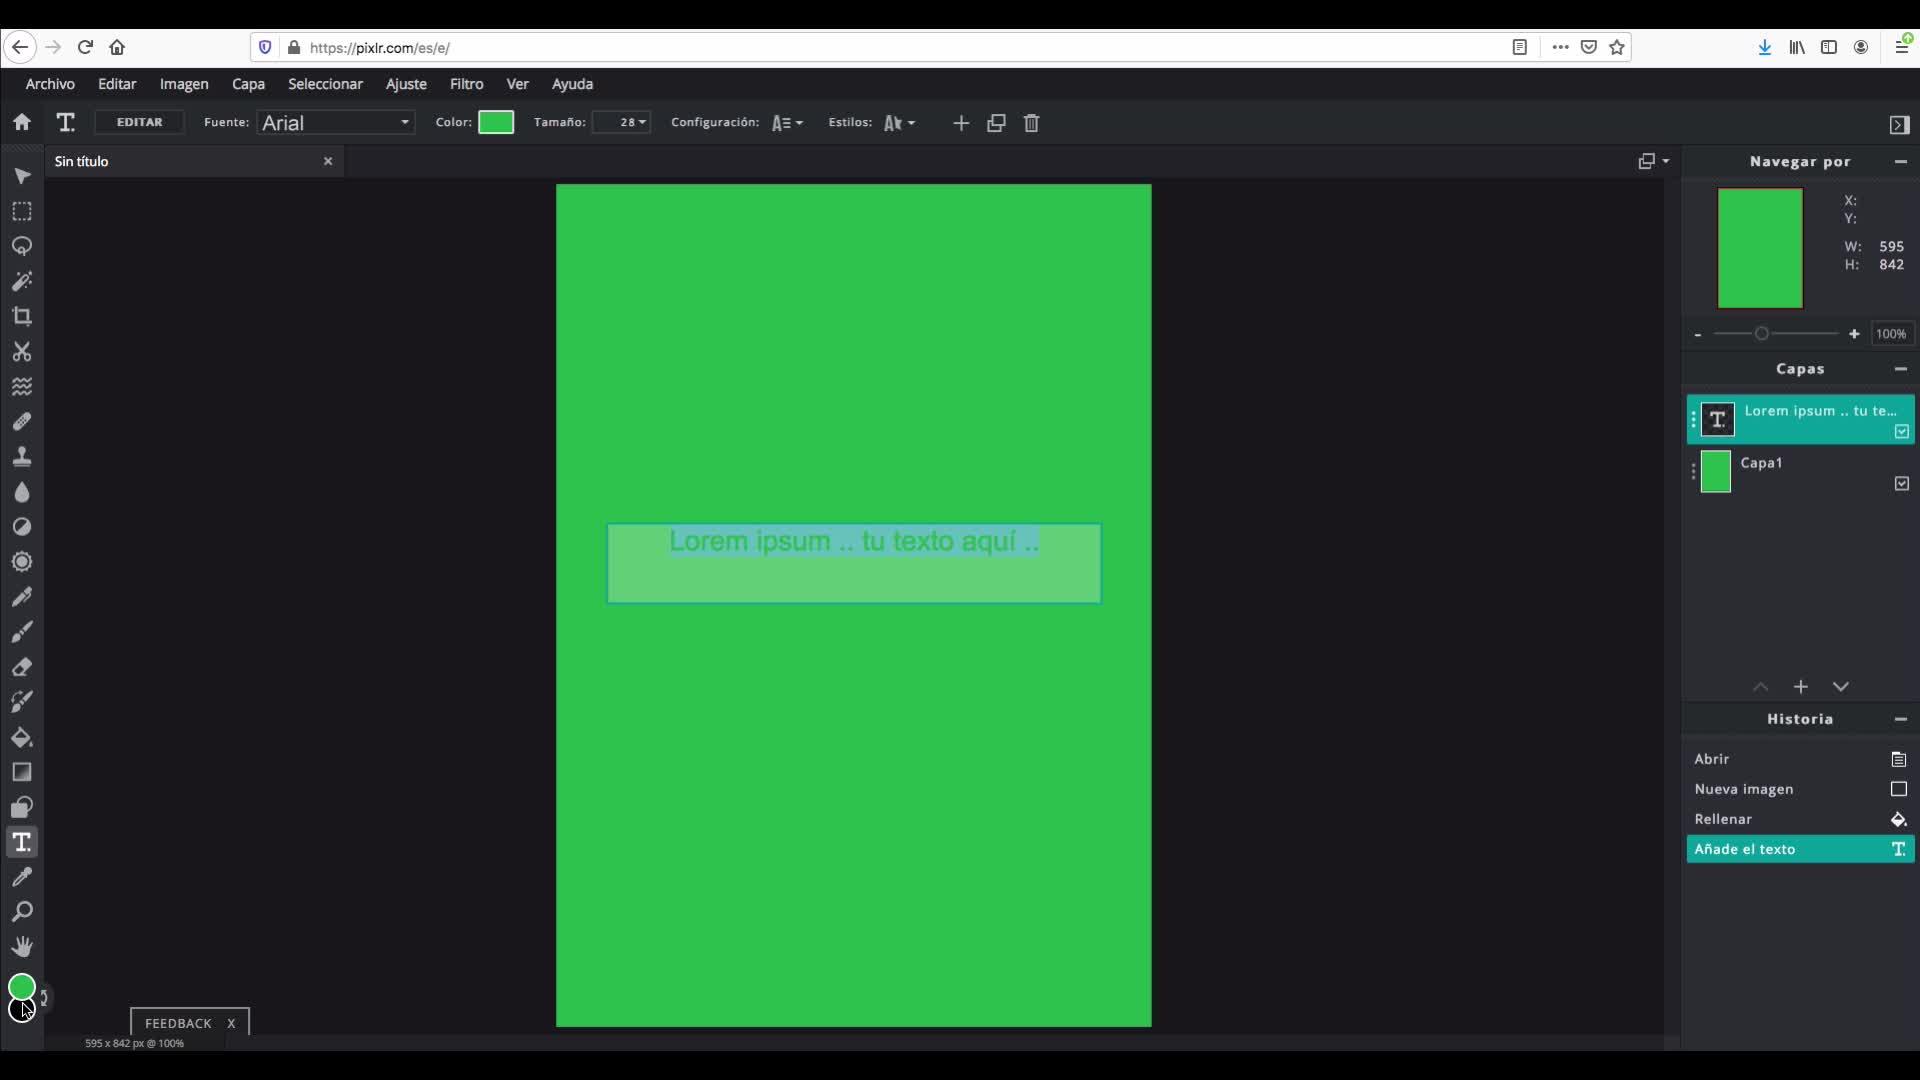Collapse the right side panels
The height and width of the screenshot is (1080, 1920).
click(x=1900, y=124)
